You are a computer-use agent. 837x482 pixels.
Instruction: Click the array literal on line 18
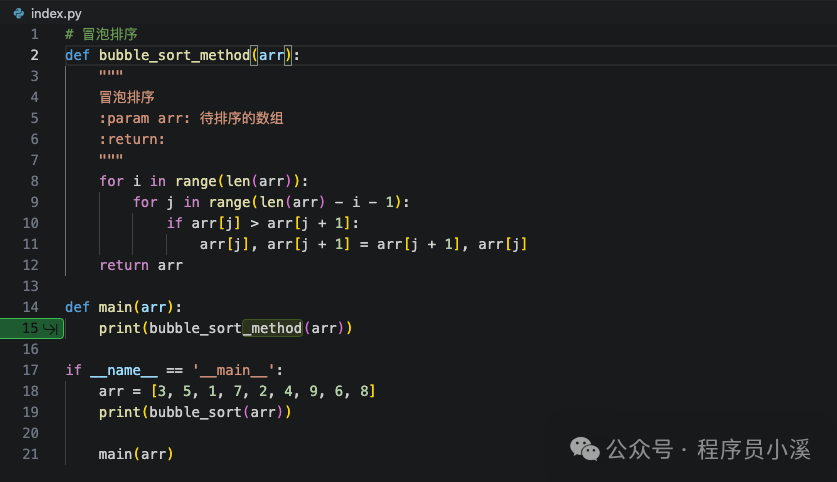pos(262,391)
